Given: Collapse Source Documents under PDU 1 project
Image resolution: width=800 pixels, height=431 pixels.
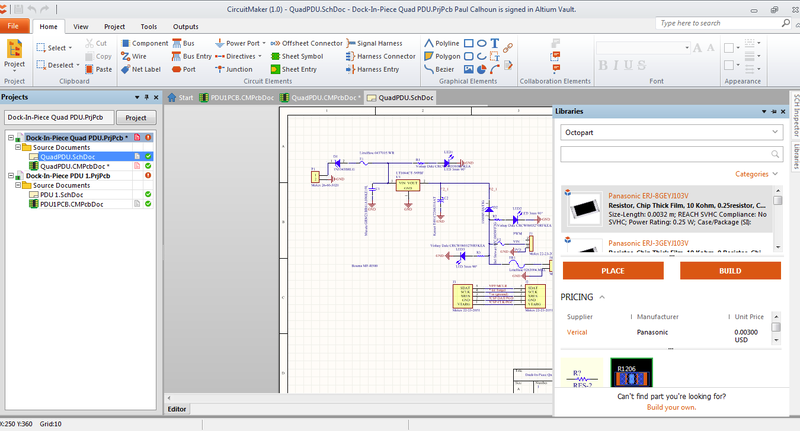Looking at the screenshot, I should pos(19,185).
